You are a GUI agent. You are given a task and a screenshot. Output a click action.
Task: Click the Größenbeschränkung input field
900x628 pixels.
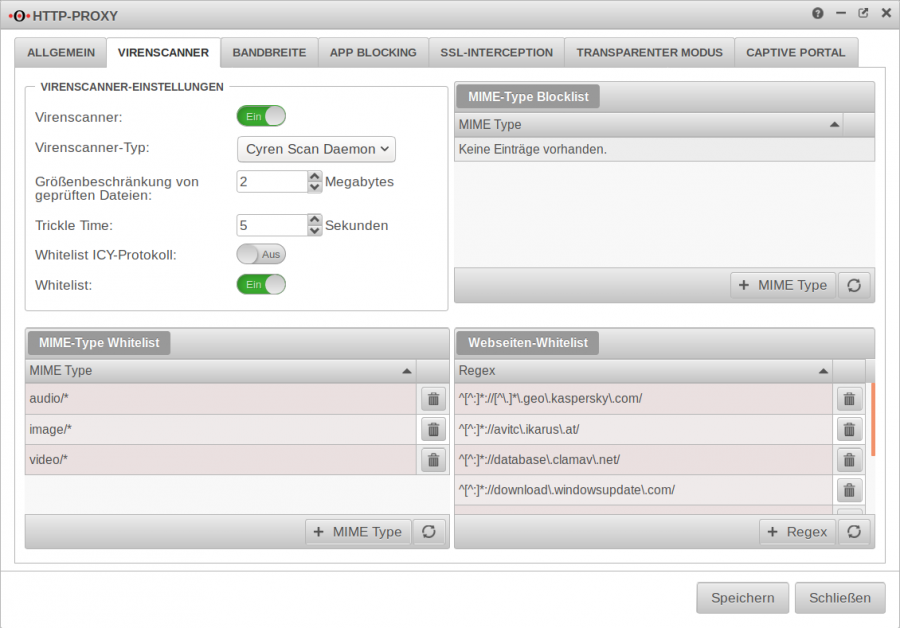coord(270,181)
